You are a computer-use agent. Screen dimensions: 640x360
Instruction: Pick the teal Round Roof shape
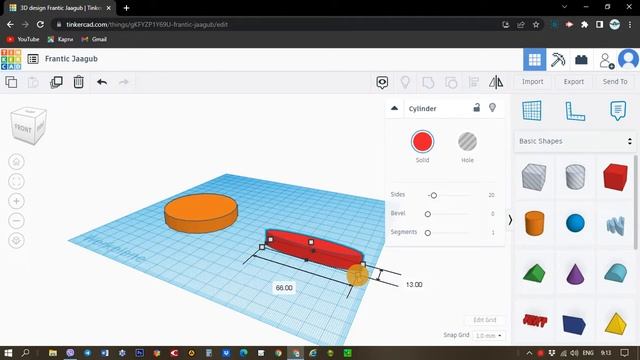pyautogui.click(x=616, y=273)
